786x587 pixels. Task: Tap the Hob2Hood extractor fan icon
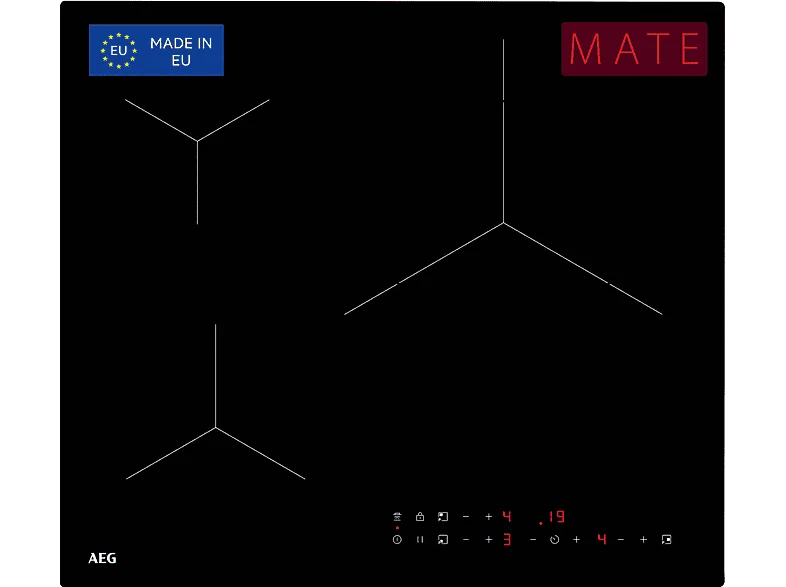pos(397,516)
